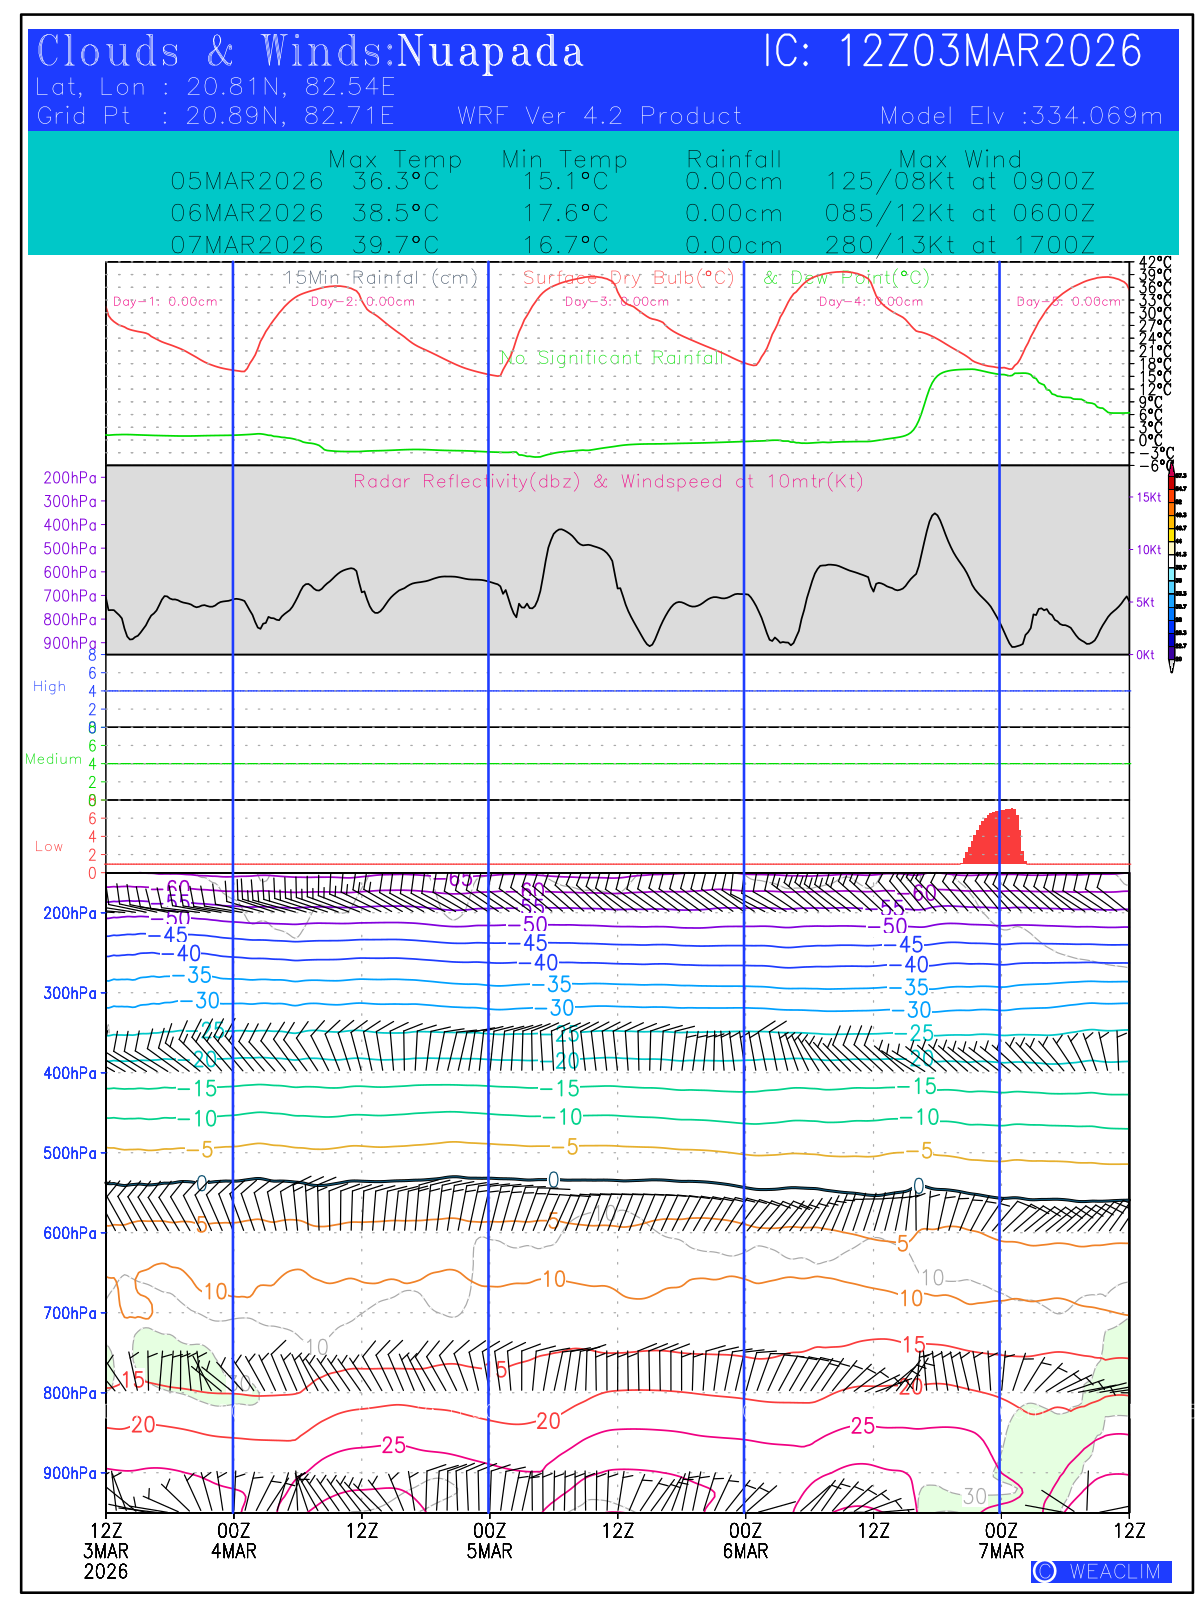Click the High cloud panel label
1200x1600 pixels.
coord(49,687)
